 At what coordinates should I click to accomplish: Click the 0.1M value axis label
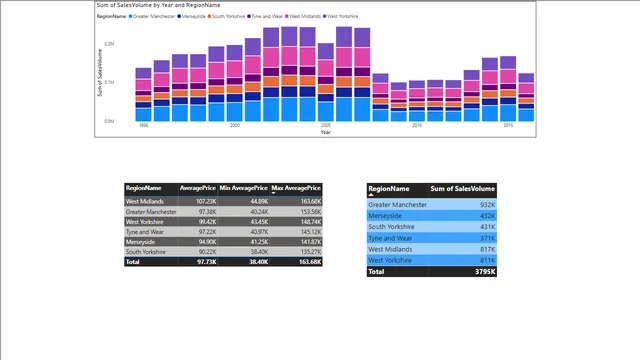click(x=109, y=82)
